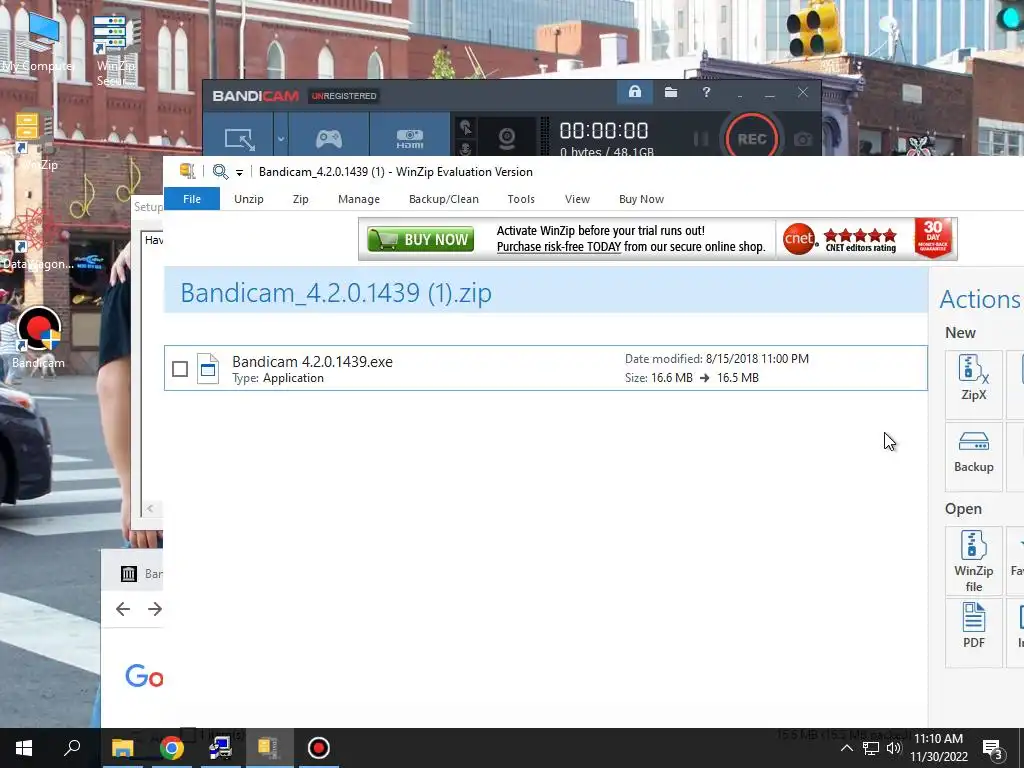The width and height of the screenshot is (1024, 768).
Task: Click the Bandicam taskbar icon
Action: [x=319, y=748]
